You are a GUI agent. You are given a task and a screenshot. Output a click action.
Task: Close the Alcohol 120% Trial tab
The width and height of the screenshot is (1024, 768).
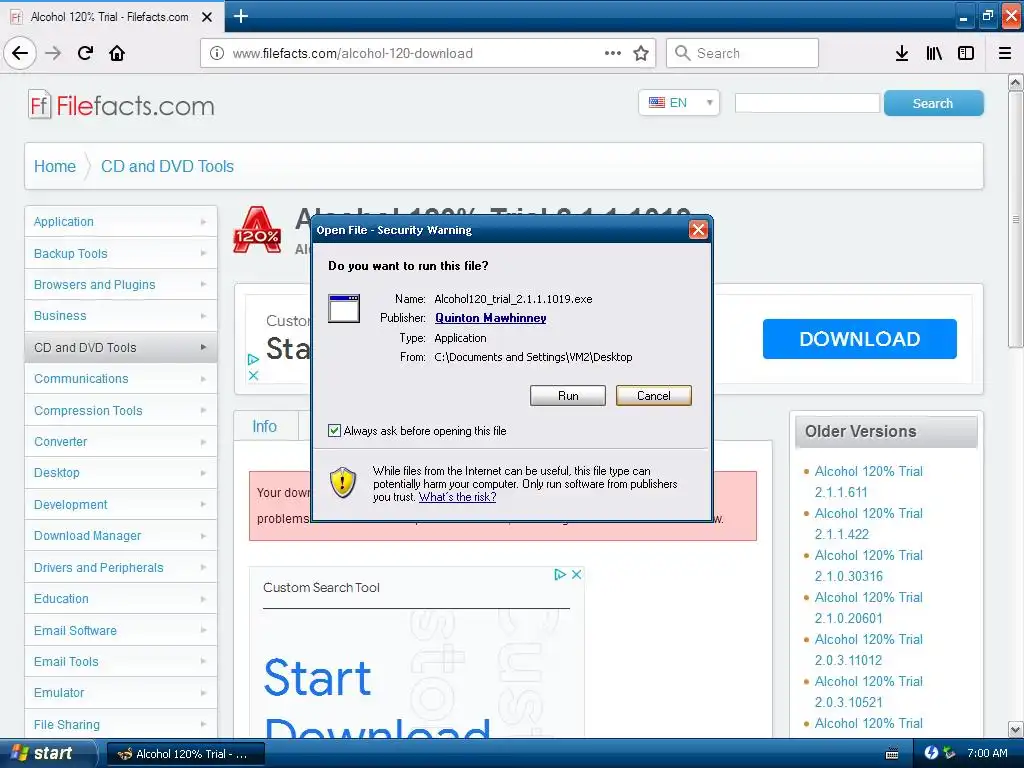coord(206,17)
